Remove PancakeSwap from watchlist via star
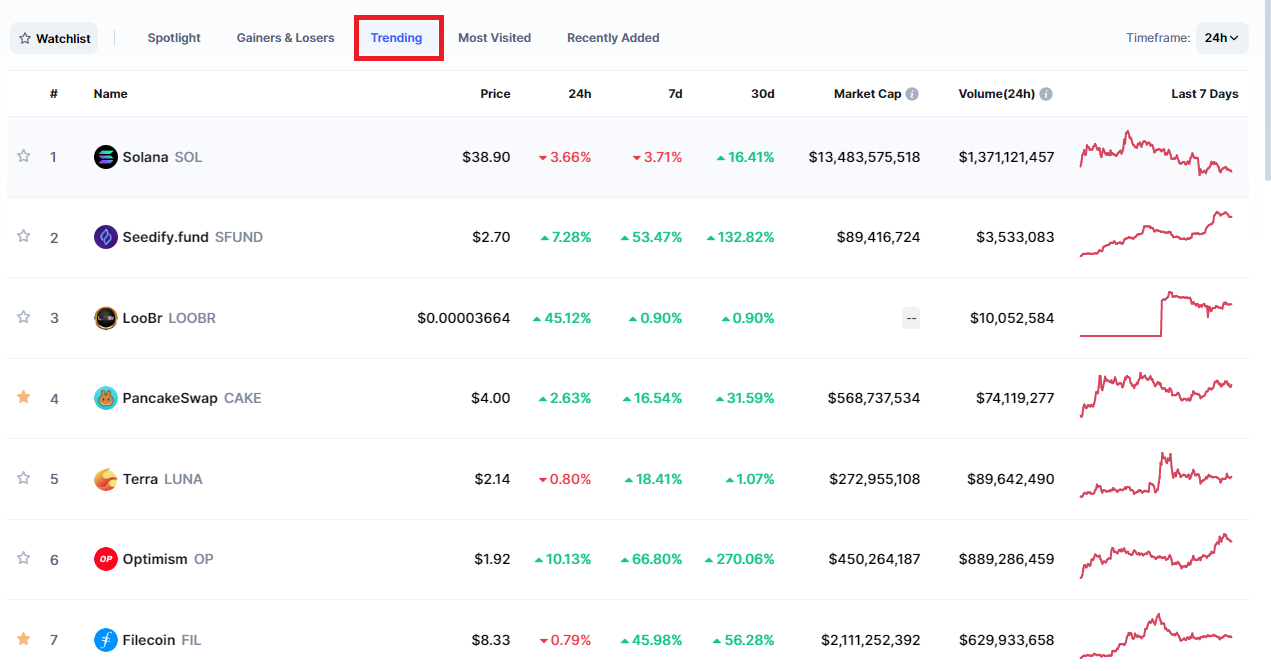Image resolution: width=1271 pixels, height=671 pixels. (x=24, y=397)
